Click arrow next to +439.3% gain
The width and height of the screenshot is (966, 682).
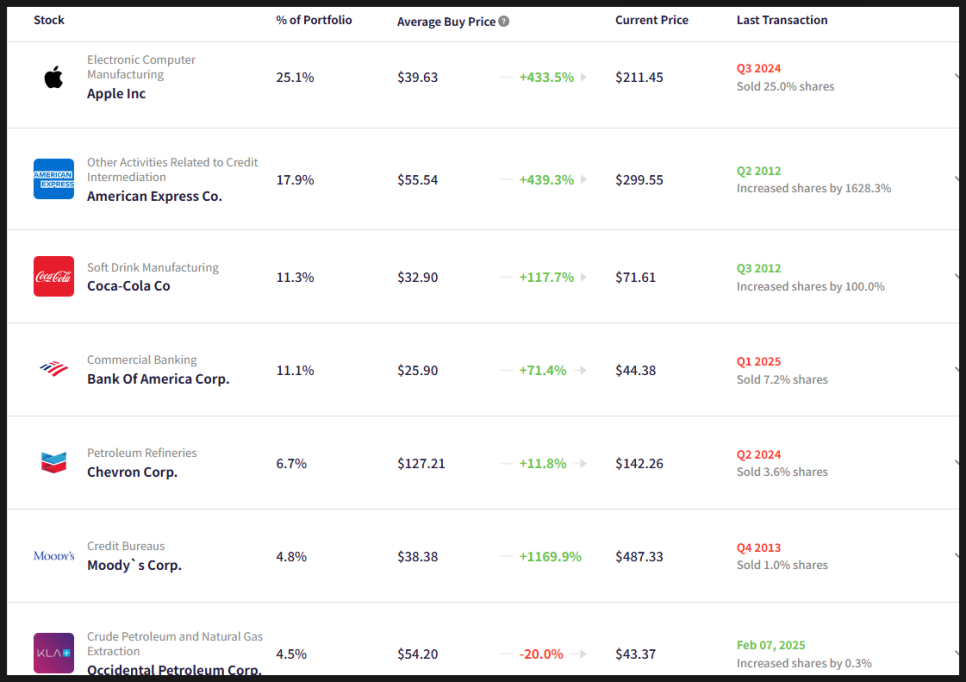coord(583,180)
